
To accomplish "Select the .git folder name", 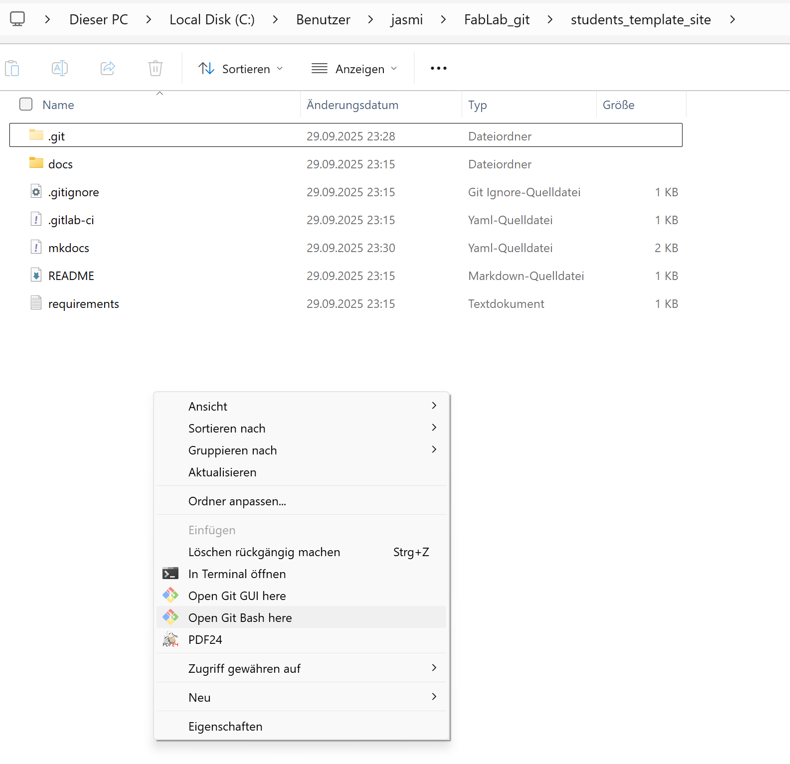I will [56, 136].
